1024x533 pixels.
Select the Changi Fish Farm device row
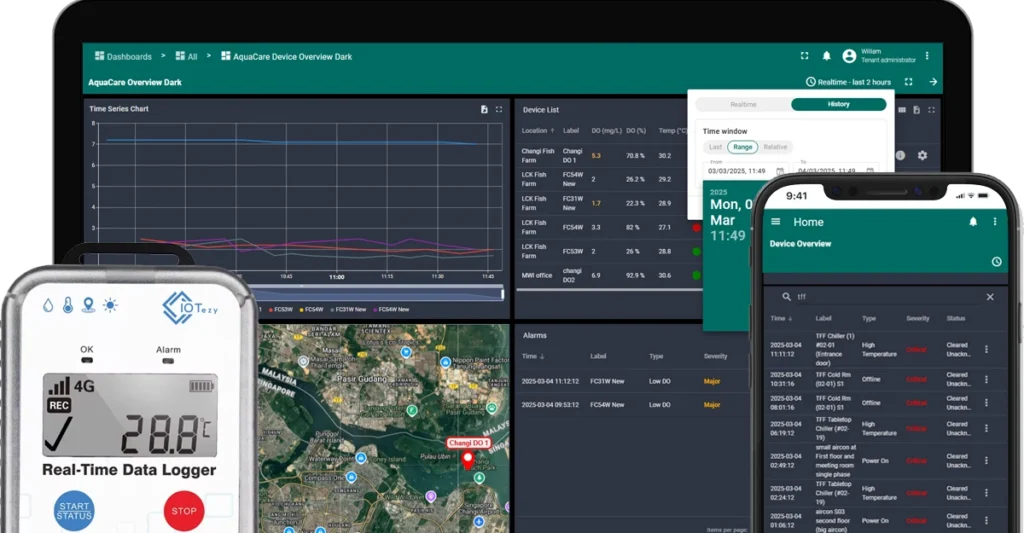[602, 155]
